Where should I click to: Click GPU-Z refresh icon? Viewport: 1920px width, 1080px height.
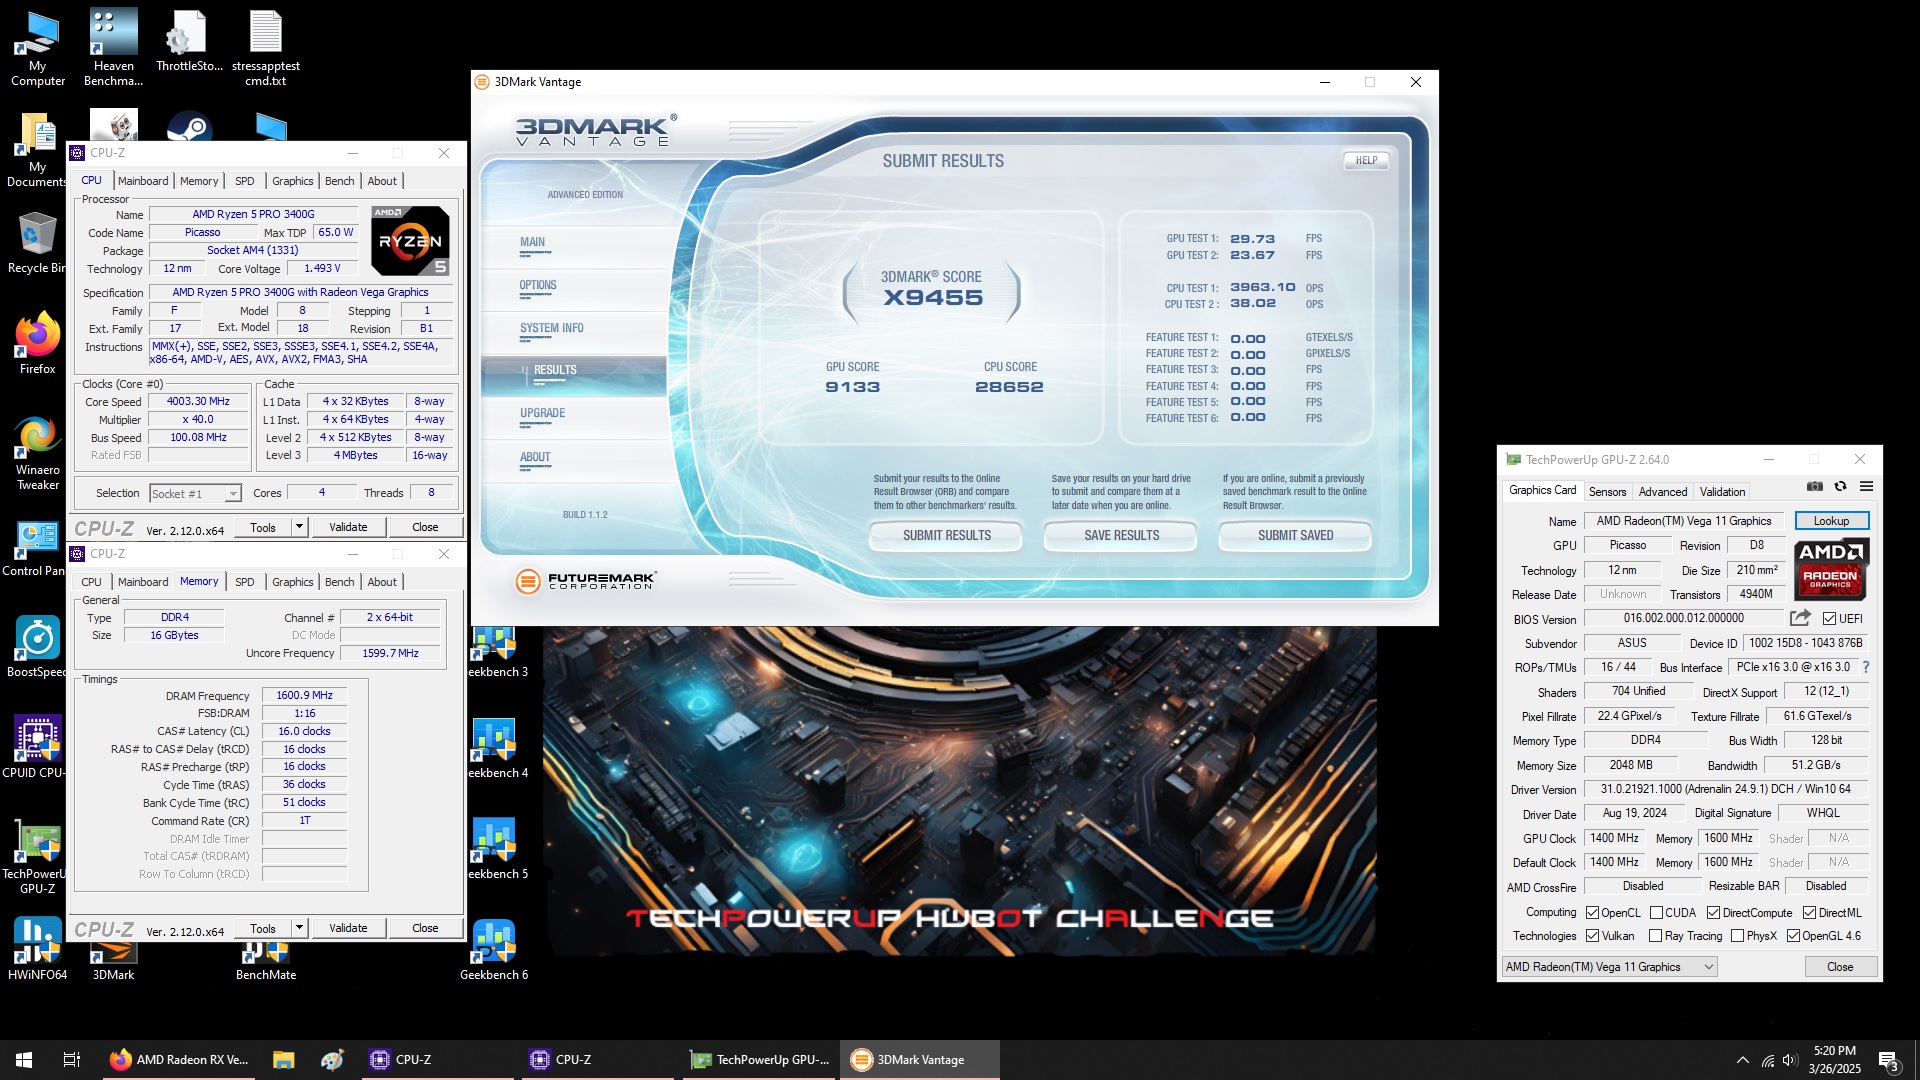[1840, 487]
